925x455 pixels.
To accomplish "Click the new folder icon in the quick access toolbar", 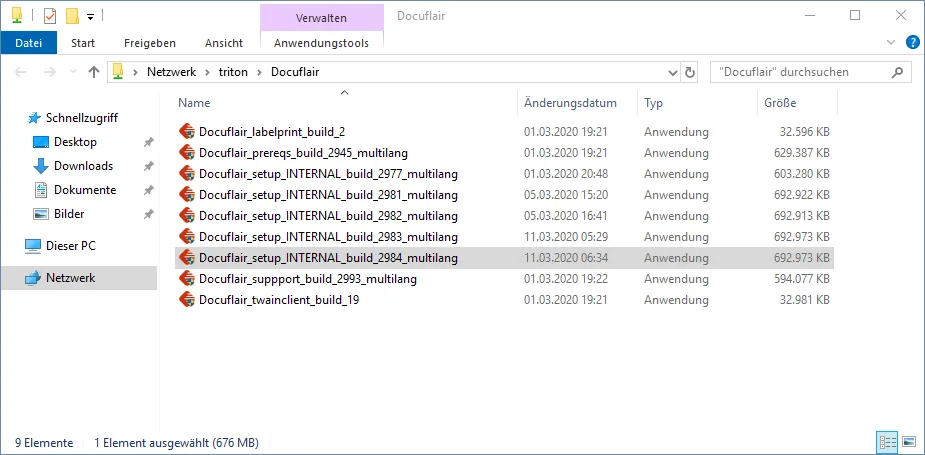I will [x=72, y=16].
